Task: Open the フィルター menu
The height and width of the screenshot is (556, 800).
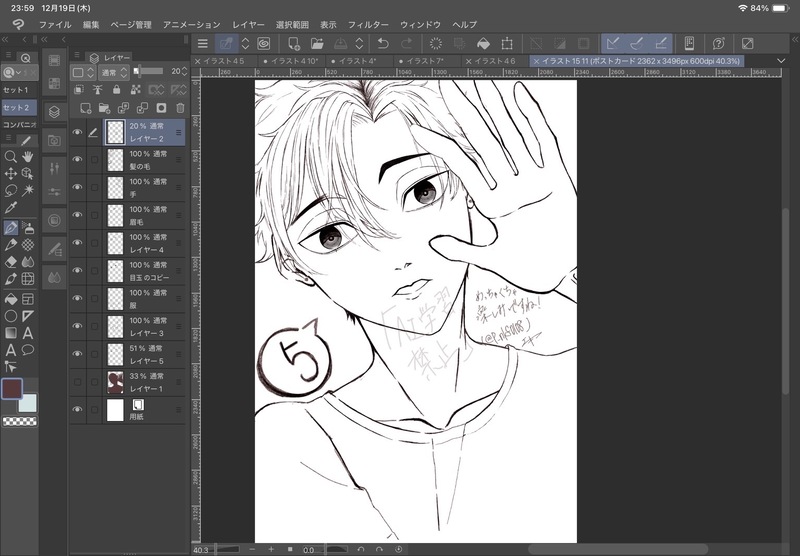Action: pyautogui.click(x=368, y=23)
